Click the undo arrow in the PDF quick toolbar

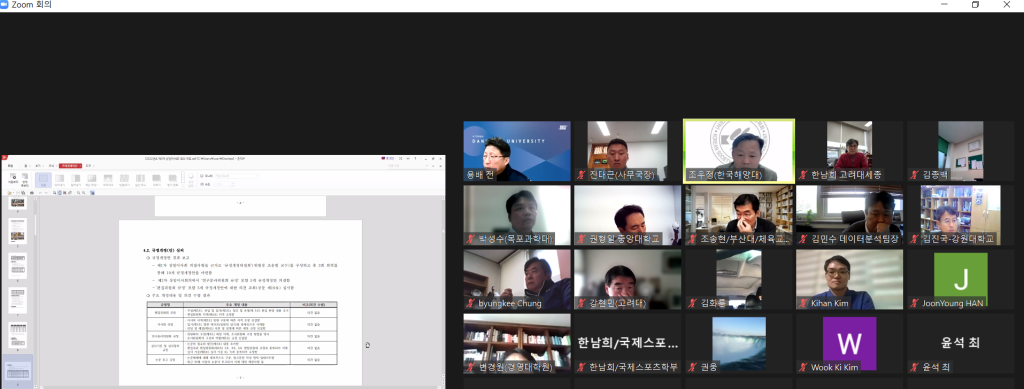40,193
